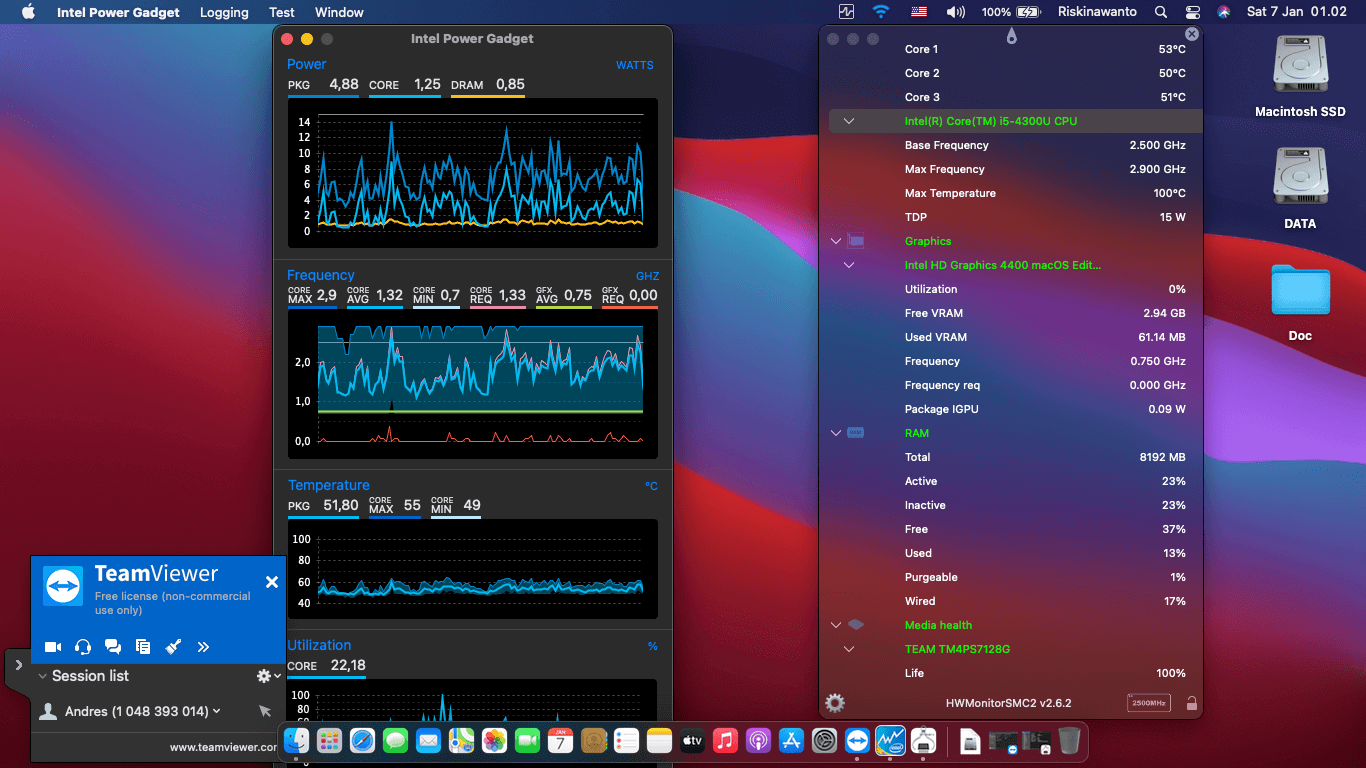The height and width of the screenshot is (768, 1366).
Task: Open HWMonitorSMC2 preferences with the gear icon
Action: (x=834, y=703)
